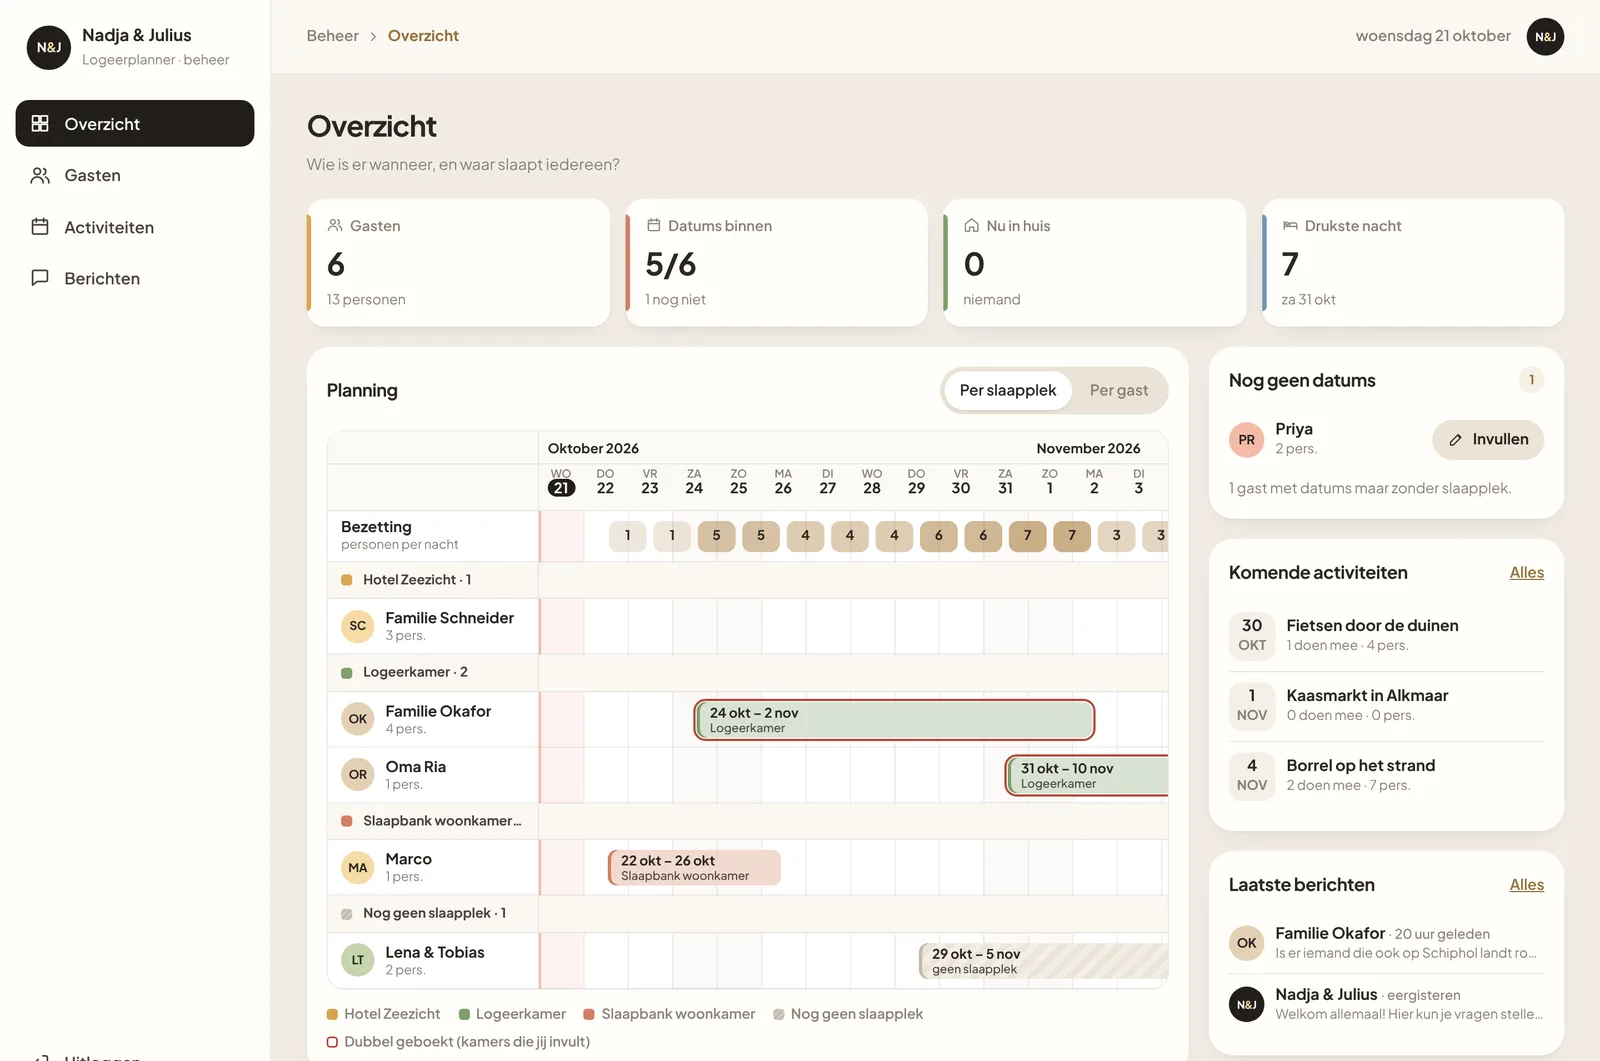This screenshot has width=1600, height=1061.
Task: Click Lena & Tobias 29 okt – 5 nov bar
Action: tap(1043, 961)
